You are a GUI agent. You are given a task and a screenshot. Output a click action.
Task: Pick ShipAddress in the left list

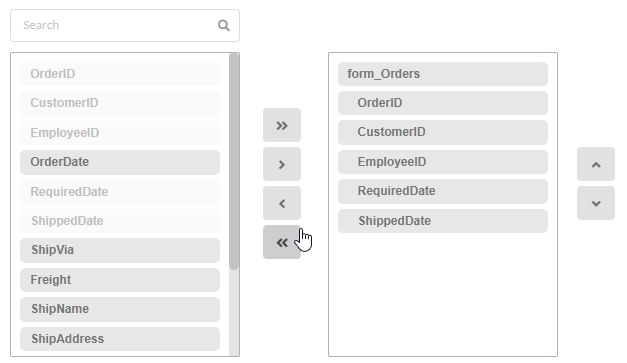coord(120,339)
